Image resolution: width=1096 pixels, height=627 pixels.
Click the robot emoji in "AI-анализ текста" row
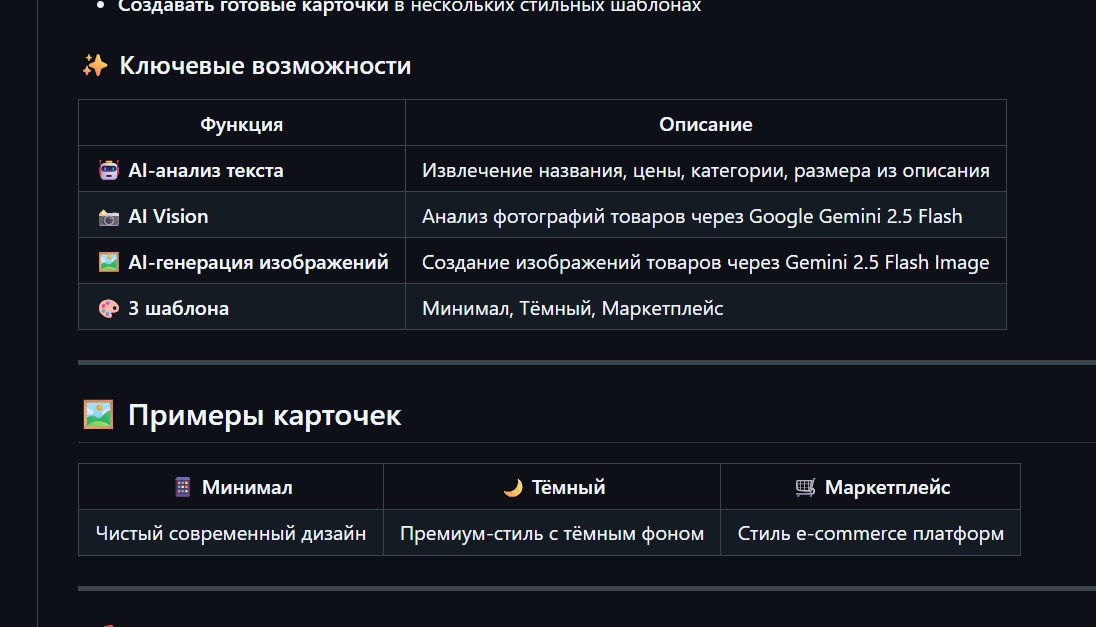(109, 170)
